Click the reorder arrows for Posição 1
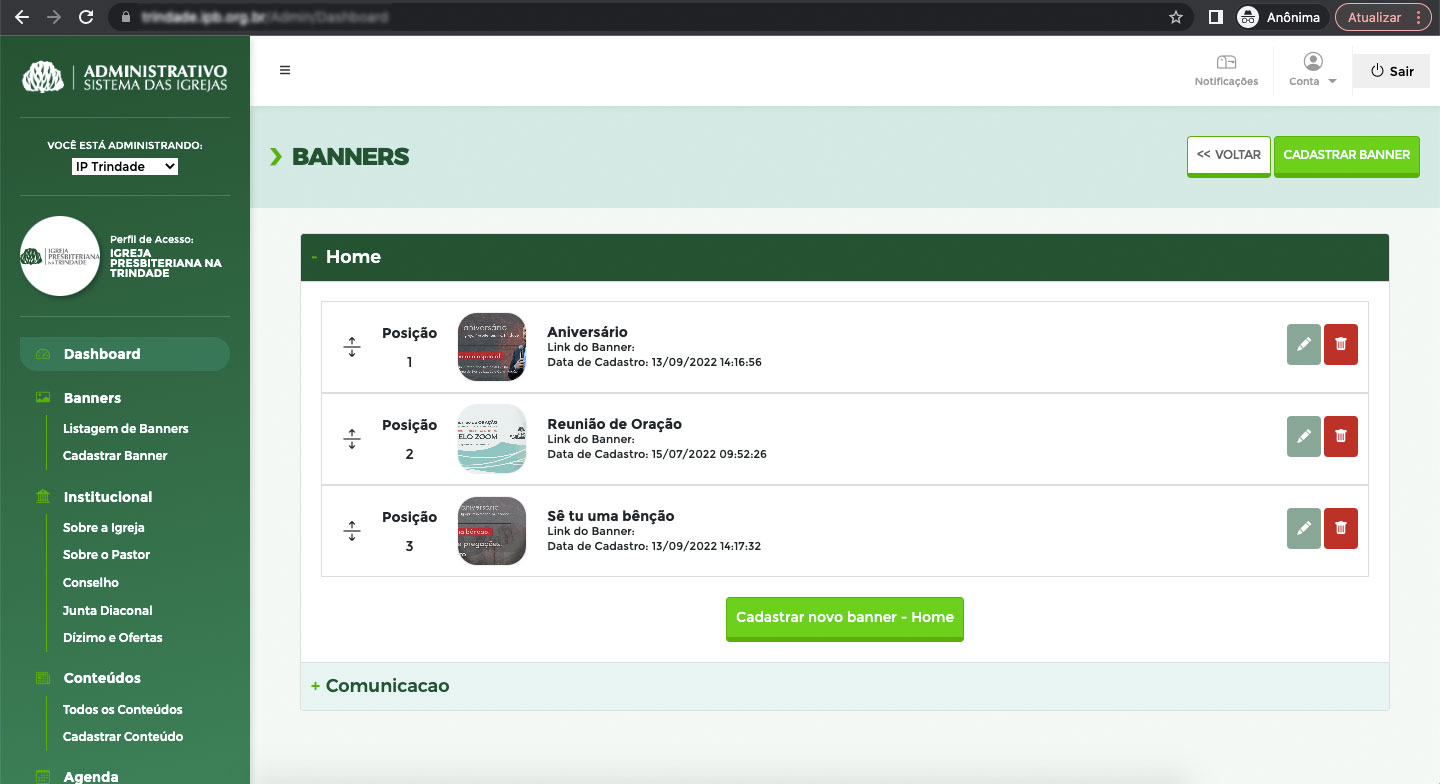The height and width of the screenshot is (784, 1440). [351, 347]
